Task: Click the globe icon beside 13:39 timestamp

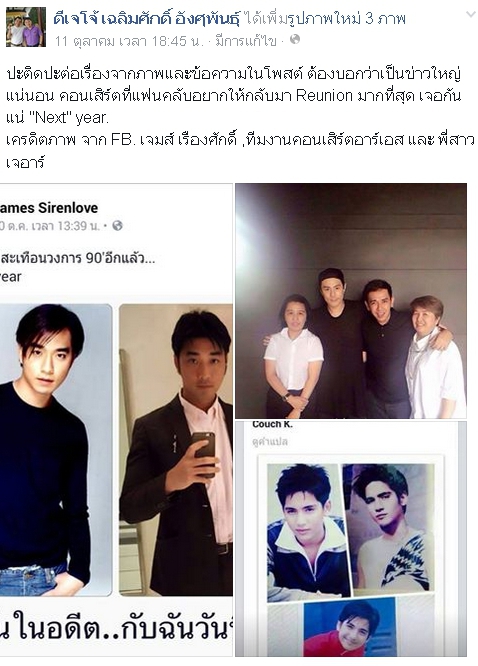Action: (117, 226)
